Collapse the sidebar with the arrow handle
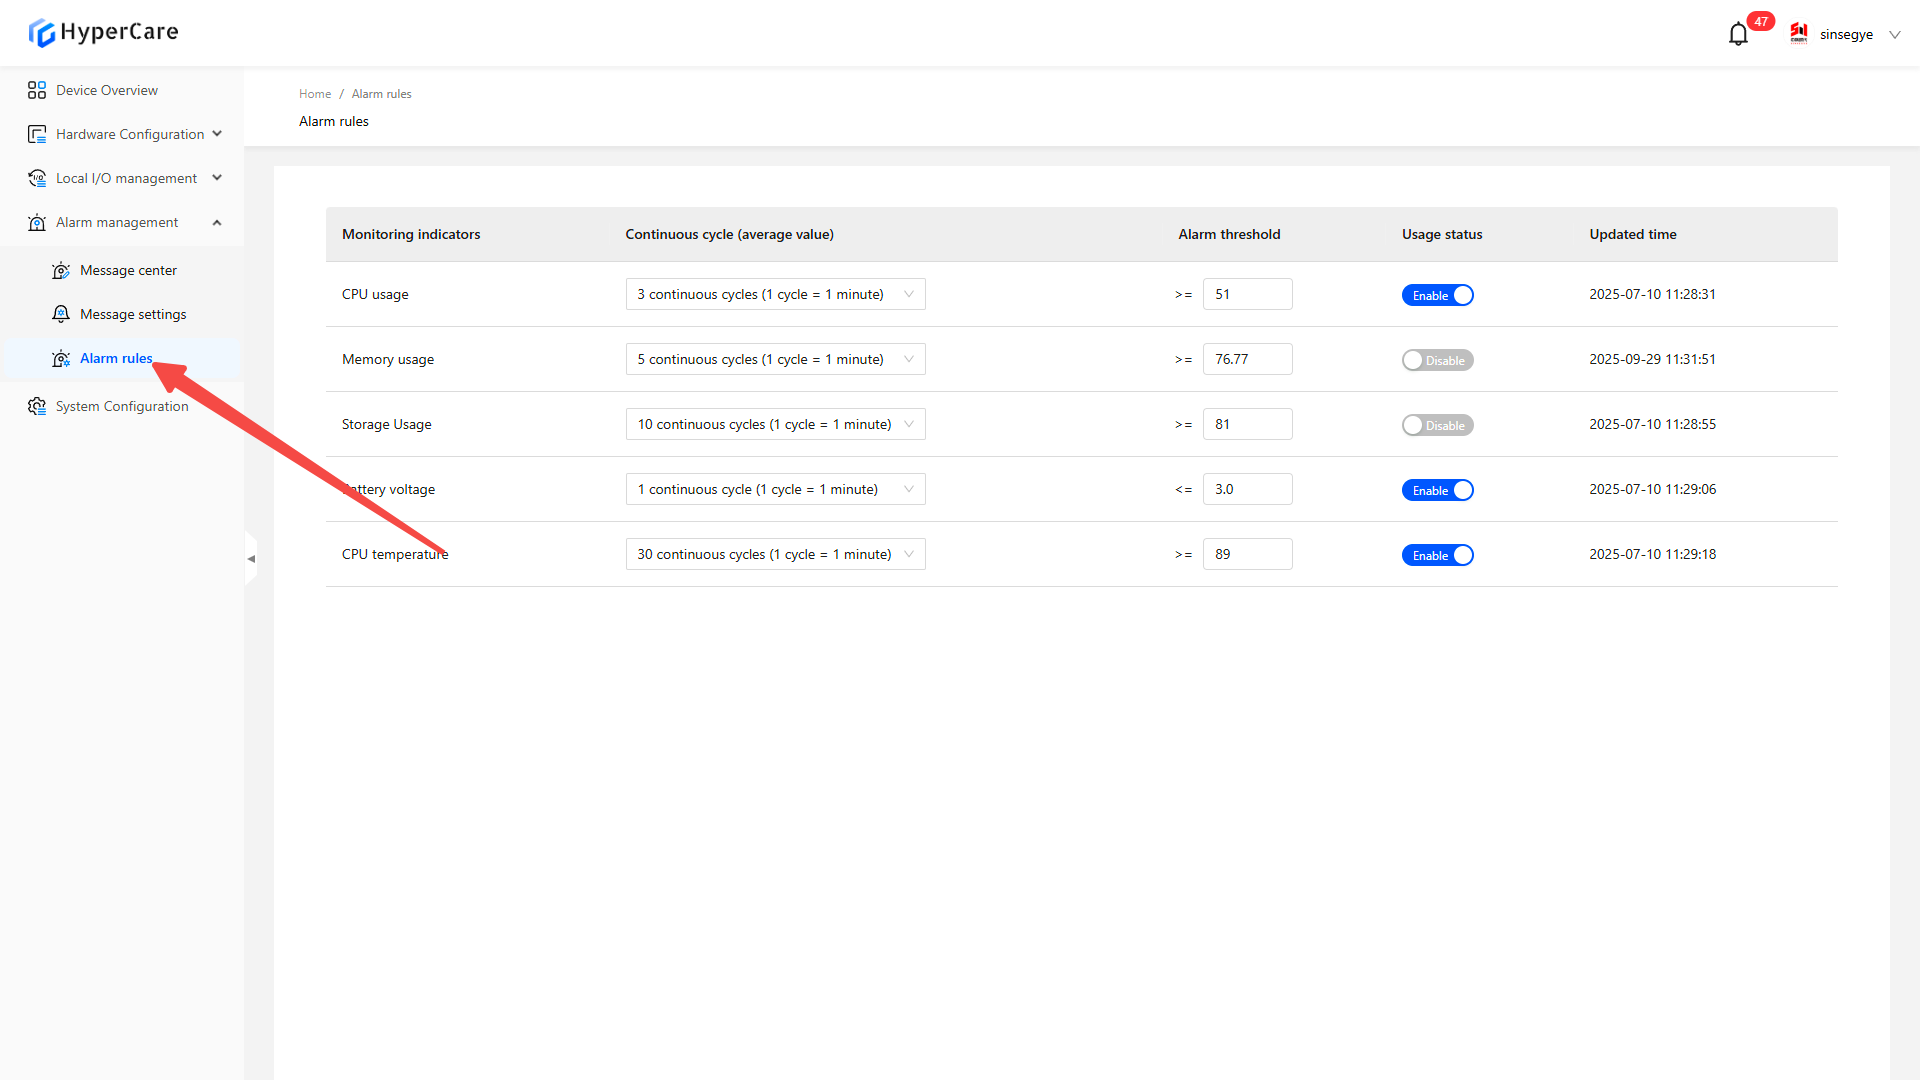The height and width of the screenshot is (1080, 1920). point(251,559)
